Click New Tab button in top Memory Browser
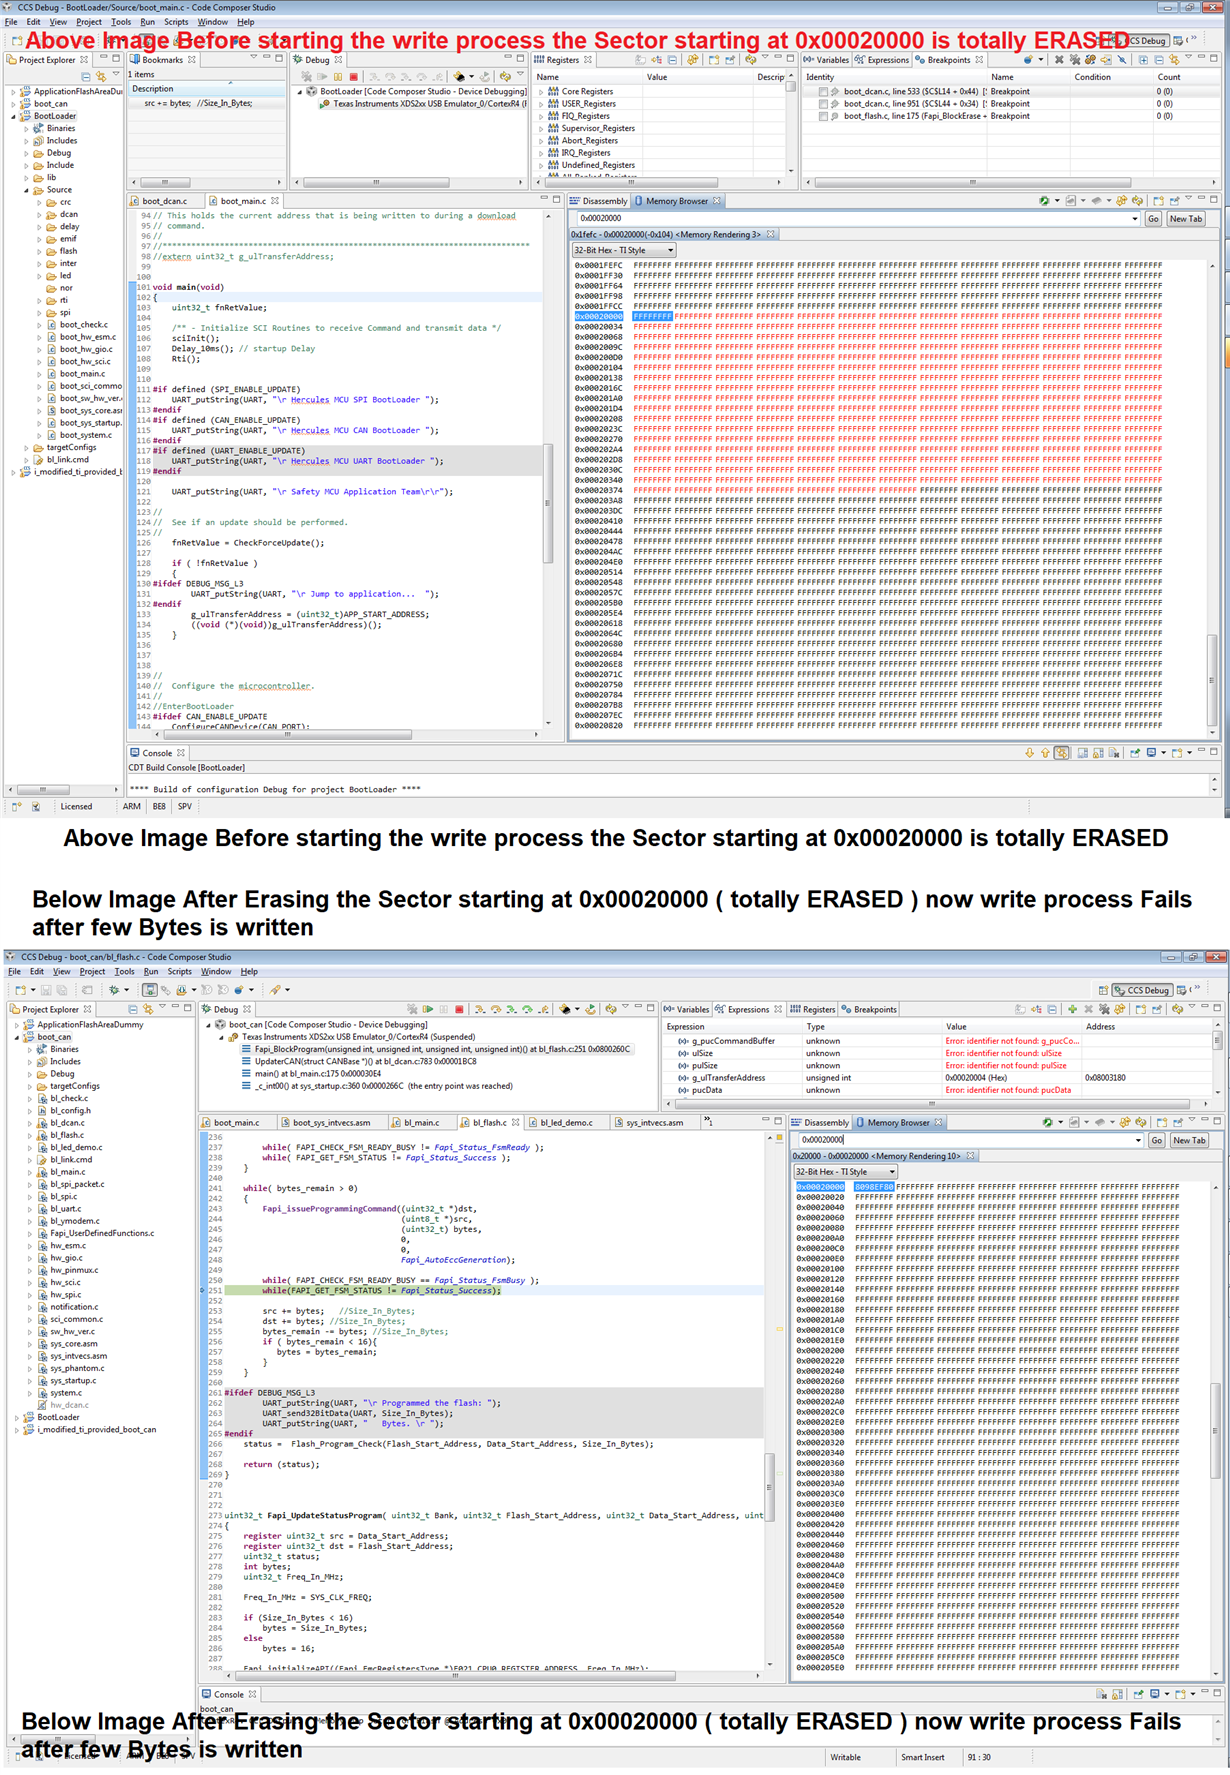 1186,218
